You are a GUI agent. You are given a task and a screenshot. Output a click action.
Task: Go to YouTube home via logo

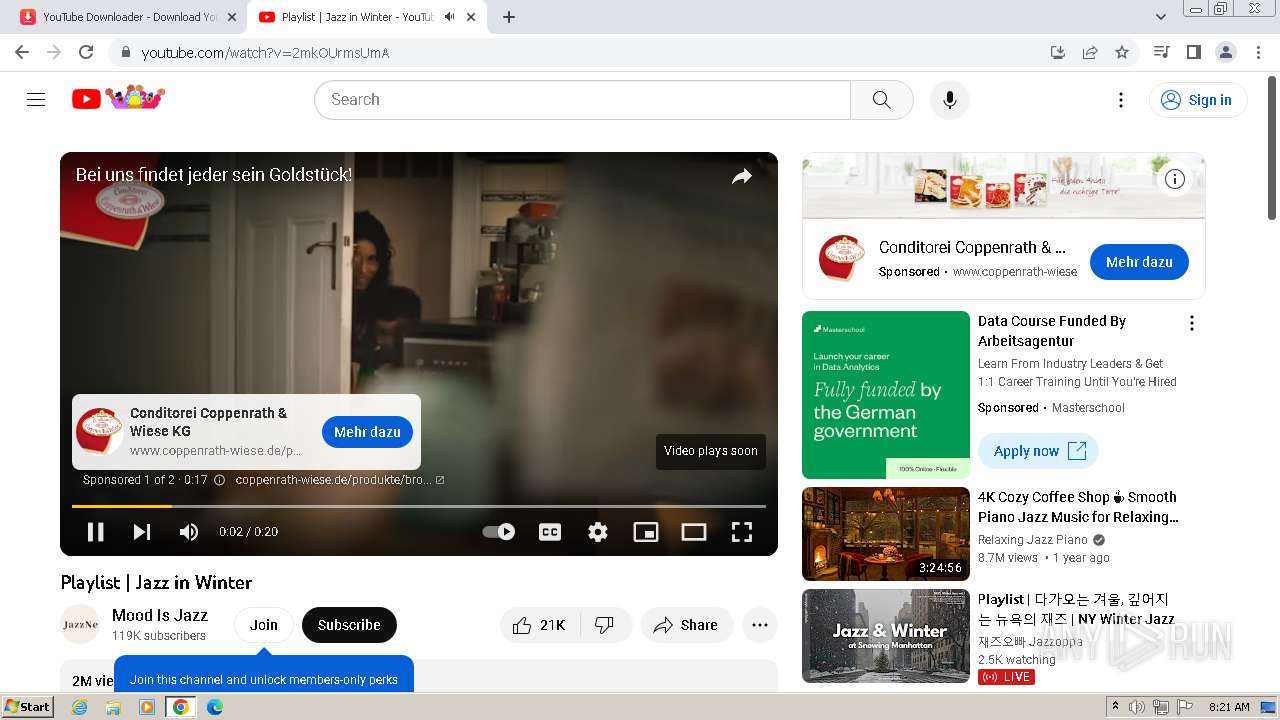point(118,98)
